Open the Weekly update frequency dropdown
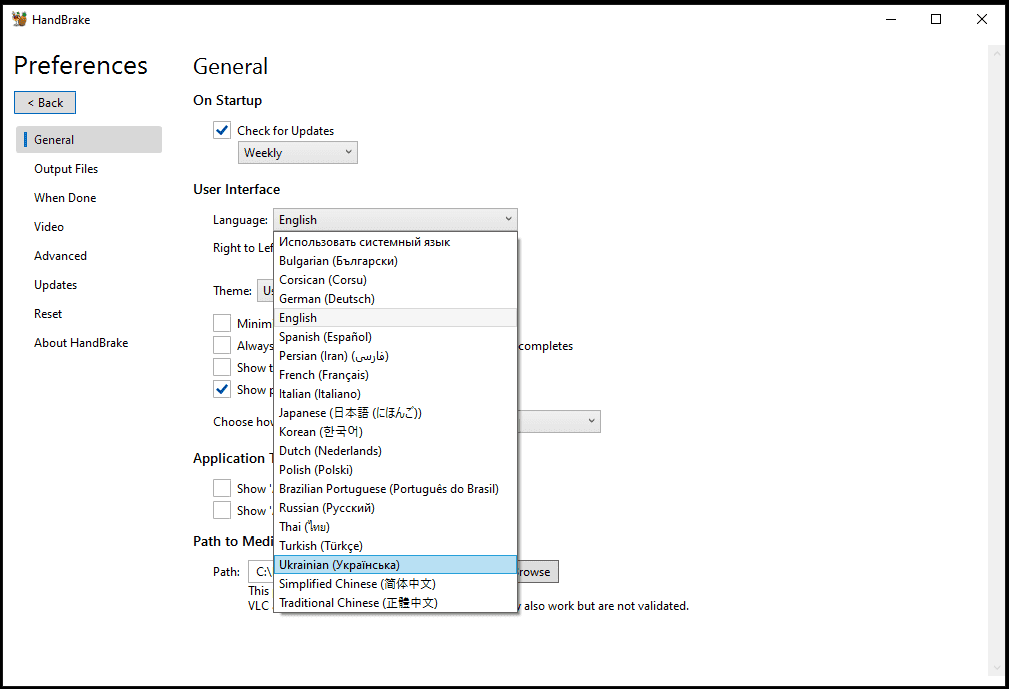 click(x=298, y=152)
